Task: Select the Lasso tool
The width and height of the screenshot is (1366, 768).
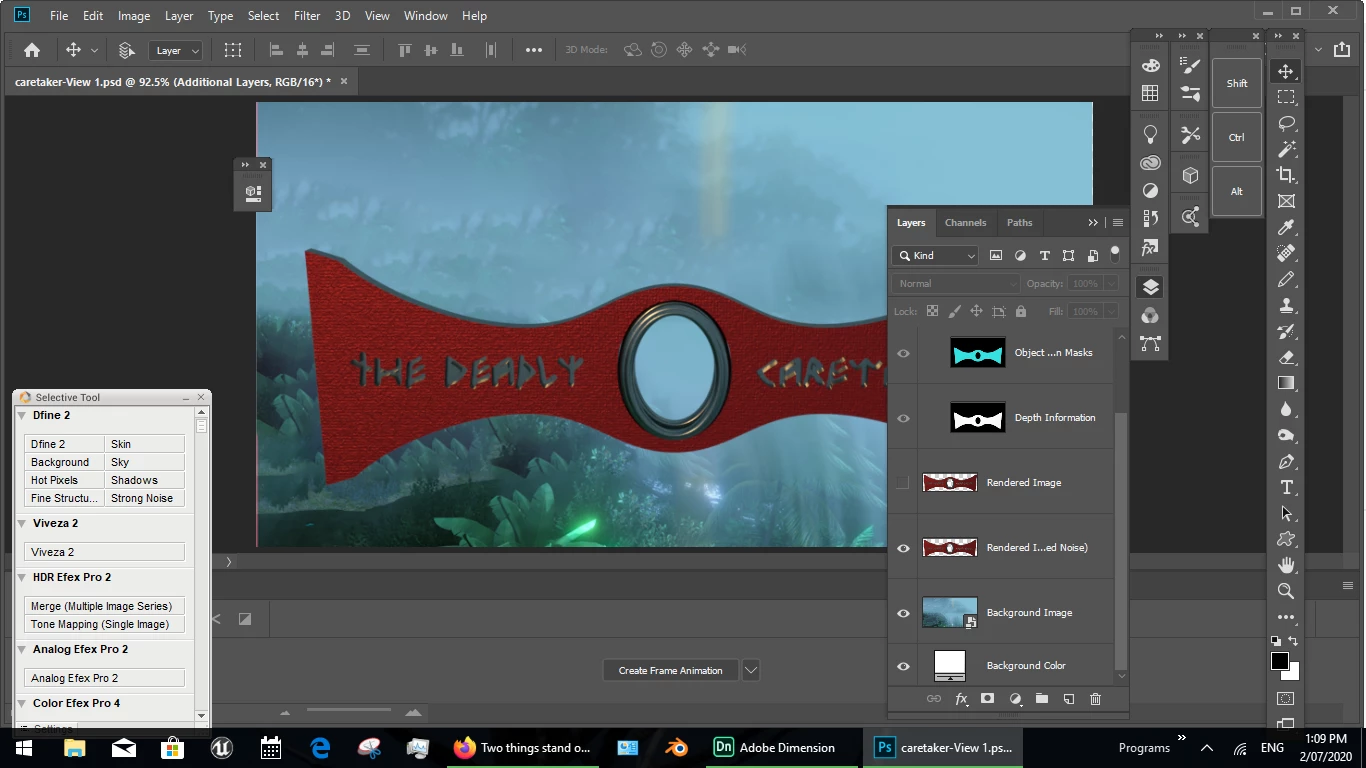Action: click(x=1286, y=123)
